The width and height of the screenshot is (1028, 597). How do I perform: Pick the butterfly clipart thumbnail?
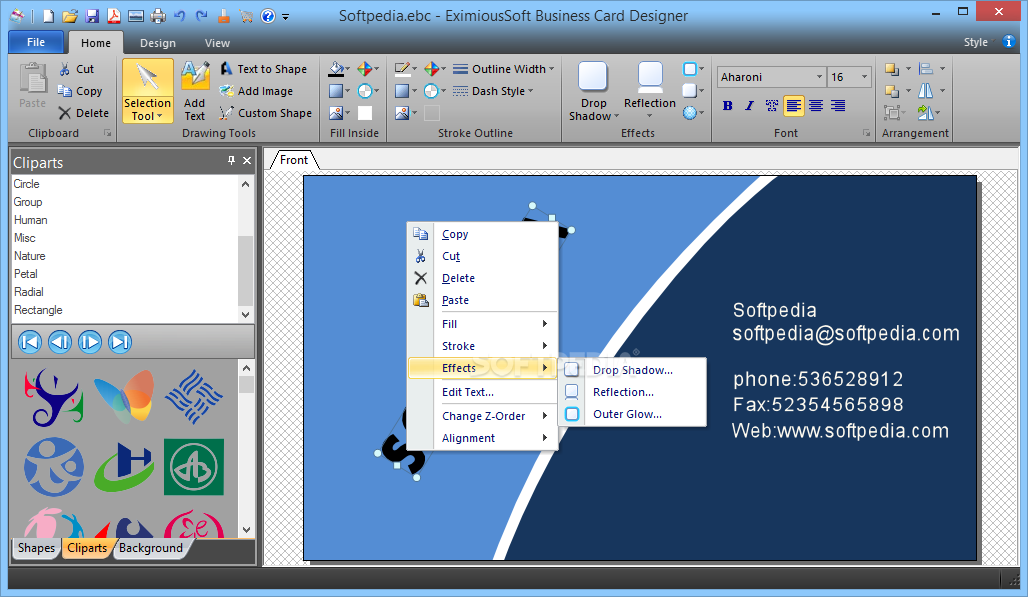(125, 396)
